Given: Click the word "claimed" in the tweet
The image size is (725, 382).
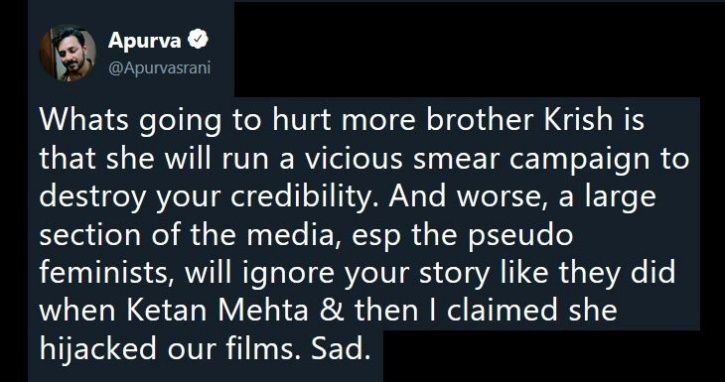Looking at the screenshot, I should click(502, 311).
